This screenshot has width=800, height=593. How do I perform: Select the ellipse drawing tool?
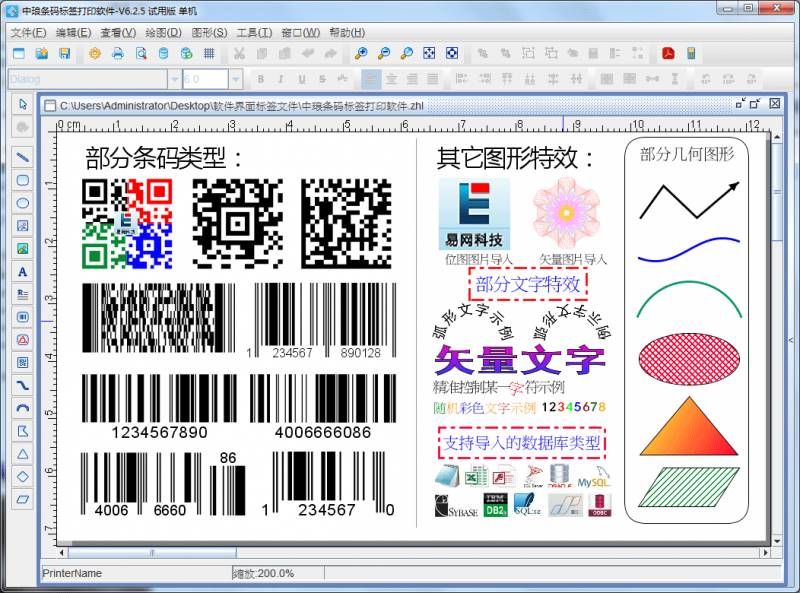[22, 203]
